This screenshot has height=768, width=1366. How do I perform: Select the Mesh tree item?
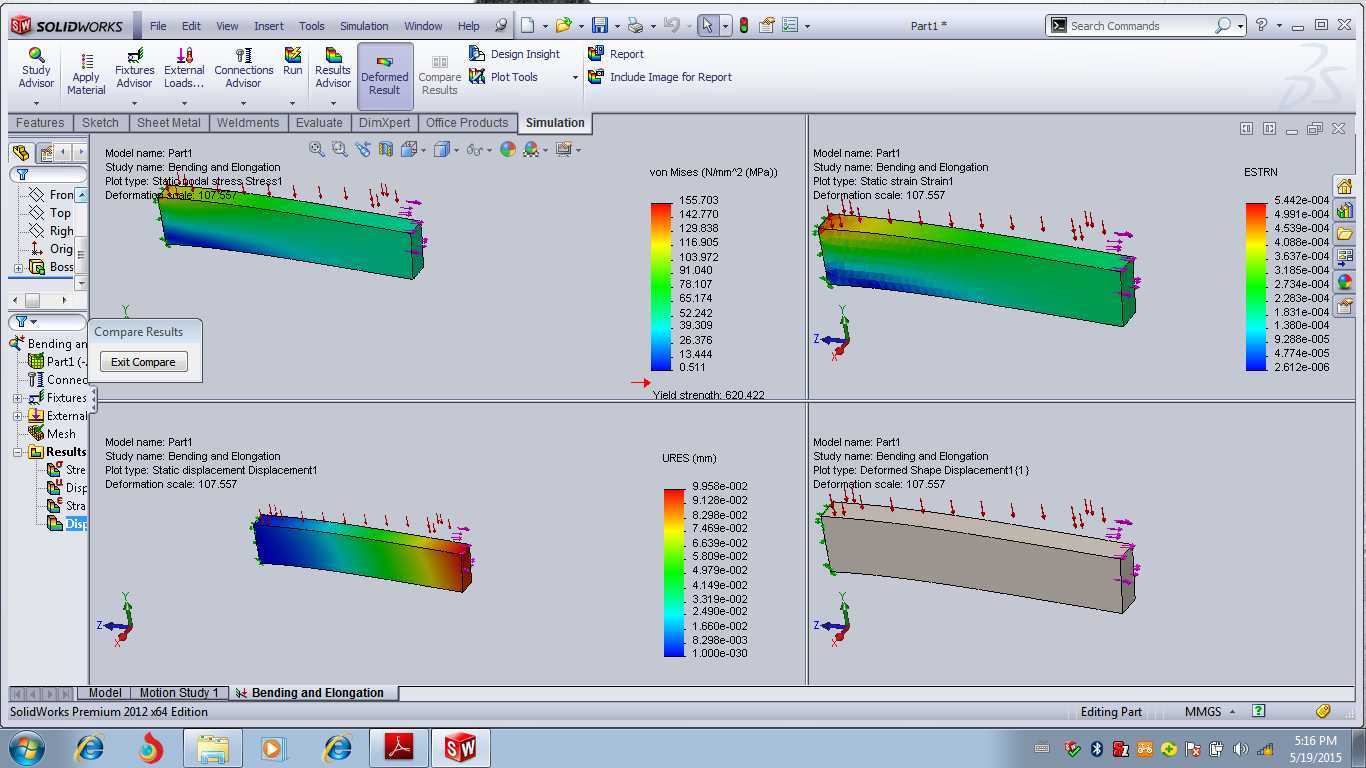click(x=52, y=434)
